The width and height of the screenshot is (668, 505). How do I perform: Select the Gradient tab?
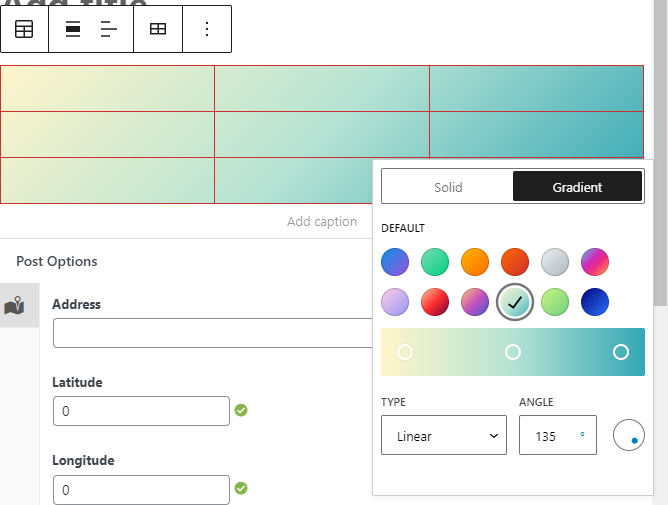(x=577, y=187)
